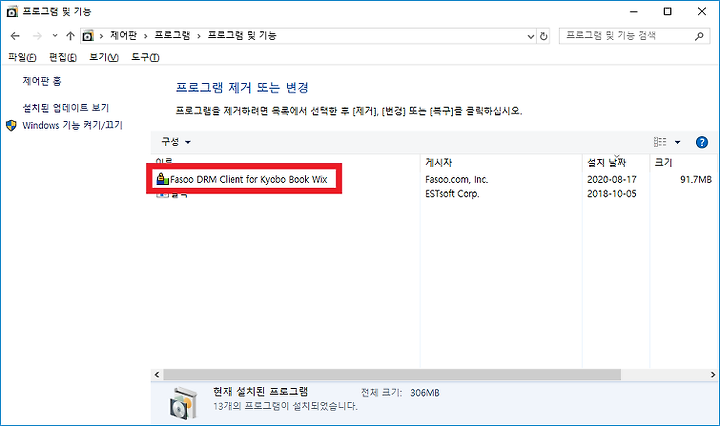Click the horizontal scrollbar right arrow
Screen dimensions: 720x426
[713, 375]
